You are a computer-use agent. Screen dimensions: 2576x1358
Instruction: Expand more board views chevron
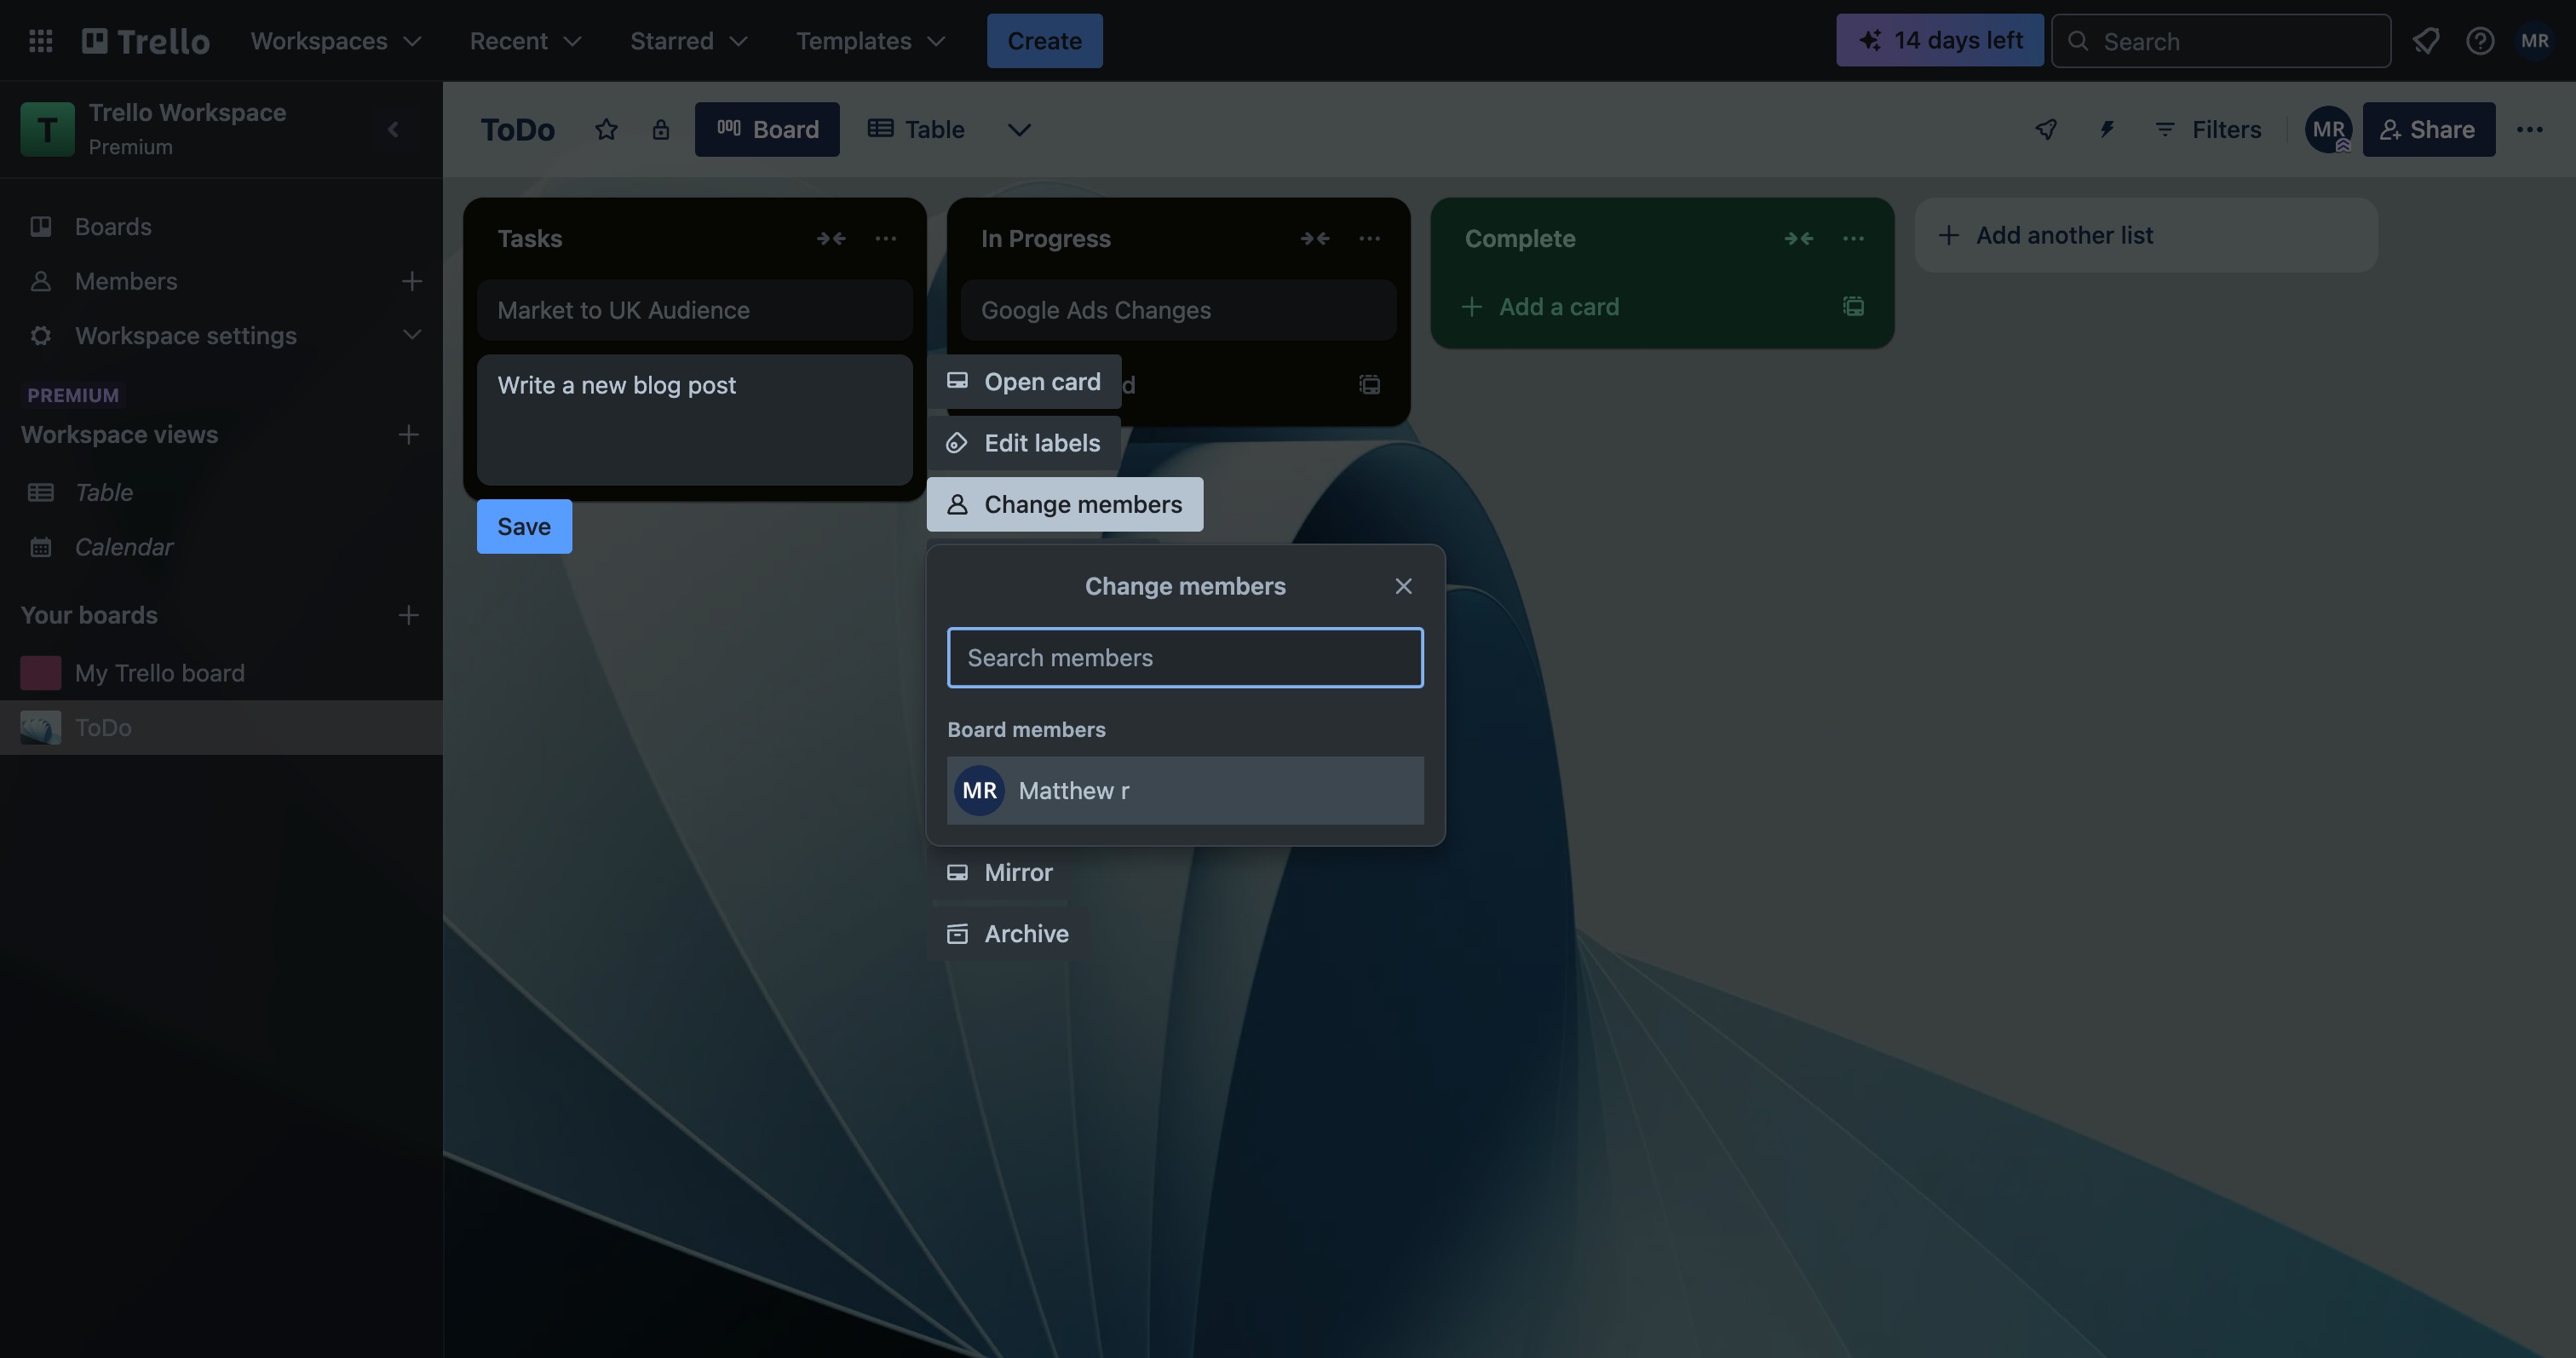(1018, 129)
